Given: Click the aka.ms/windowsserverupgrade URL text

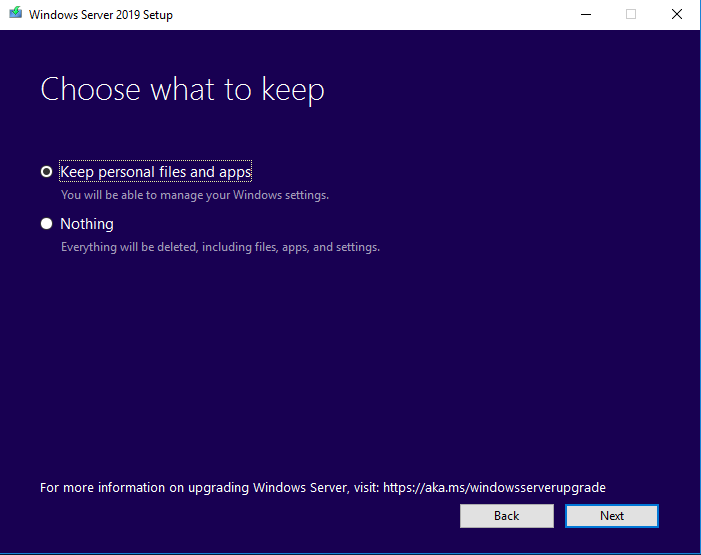Looking at the screenshot, I should (x=494, y=487).
